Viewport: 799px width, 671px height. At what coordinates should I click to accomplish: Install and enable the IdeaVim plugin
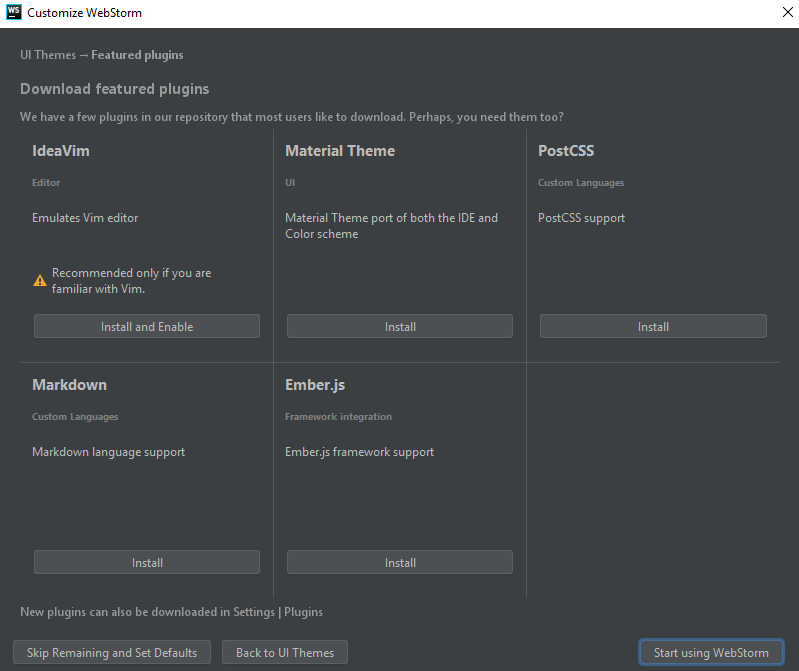point(147,326)
